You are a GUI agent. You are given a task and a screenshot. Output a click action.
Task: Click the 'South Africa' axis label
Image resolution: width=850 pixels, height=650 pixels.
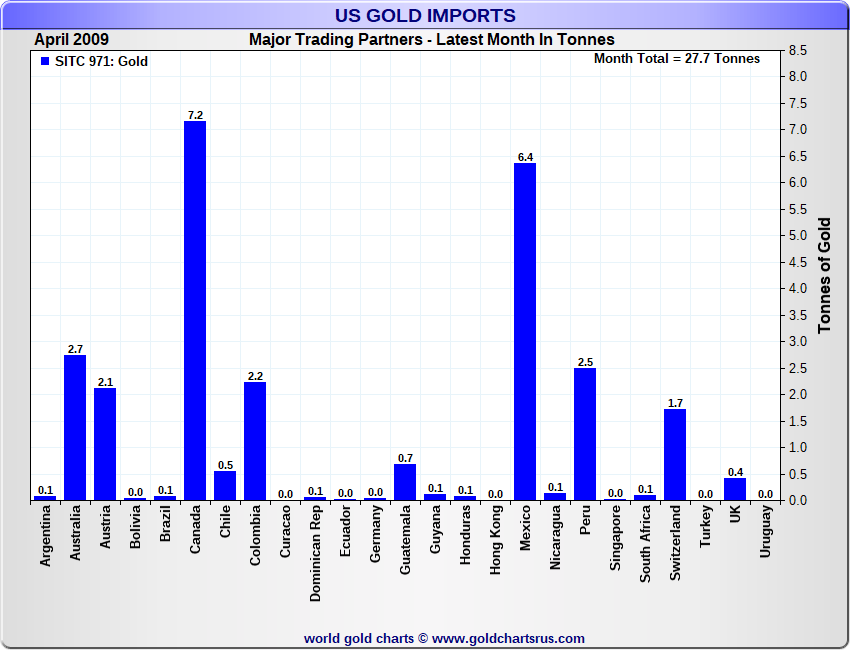tap(645, 544)
